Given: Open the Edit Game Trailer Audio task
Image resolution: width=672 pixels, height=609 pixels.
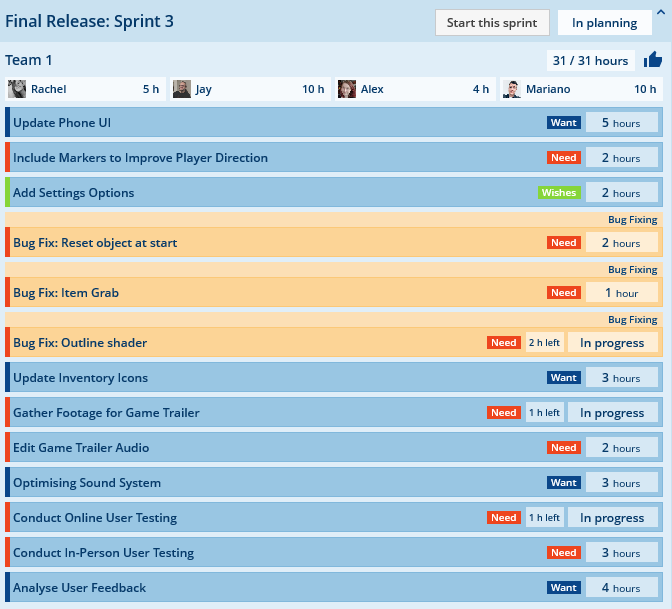Looking at the screenshot, I should (334, 447).
